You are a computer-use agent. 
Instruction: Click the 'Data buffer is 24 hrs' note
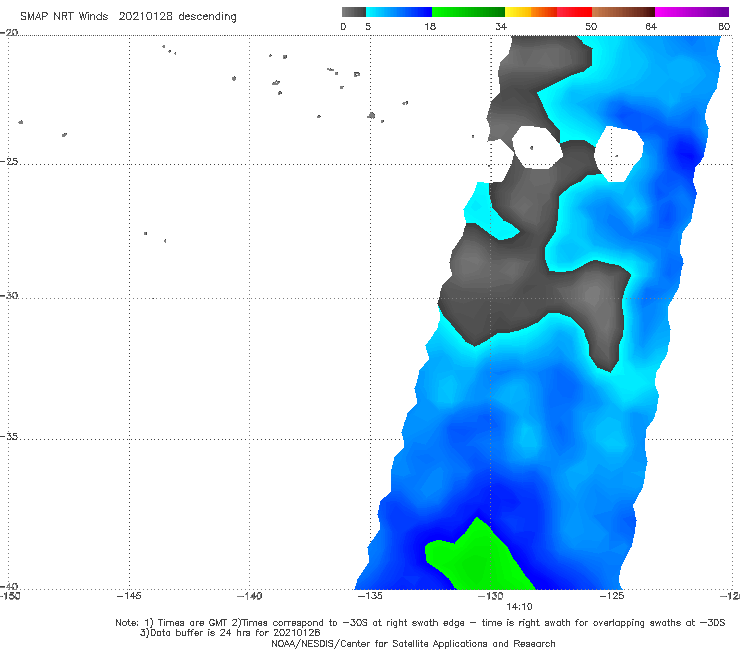[230, 633]
